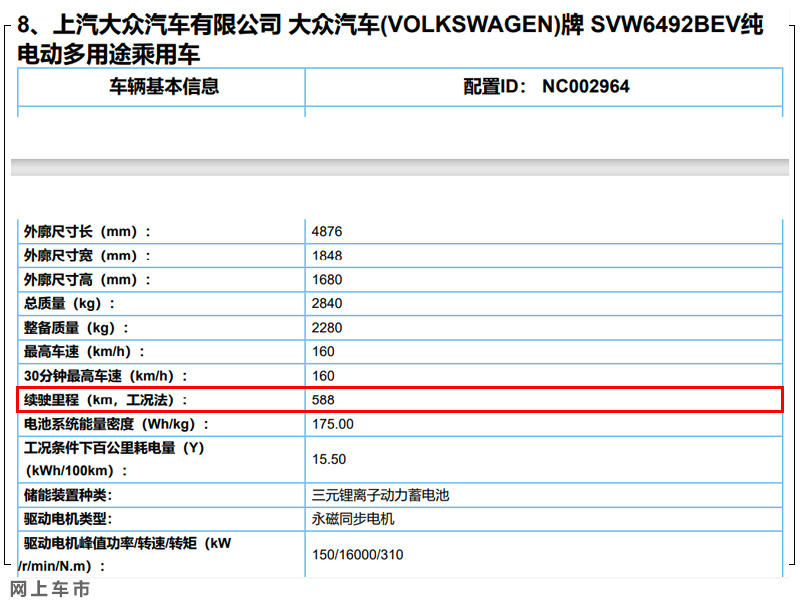Screen dimensions: 800x600
Task: Select the motor value 150/16000/310
Action: point(358,555)
